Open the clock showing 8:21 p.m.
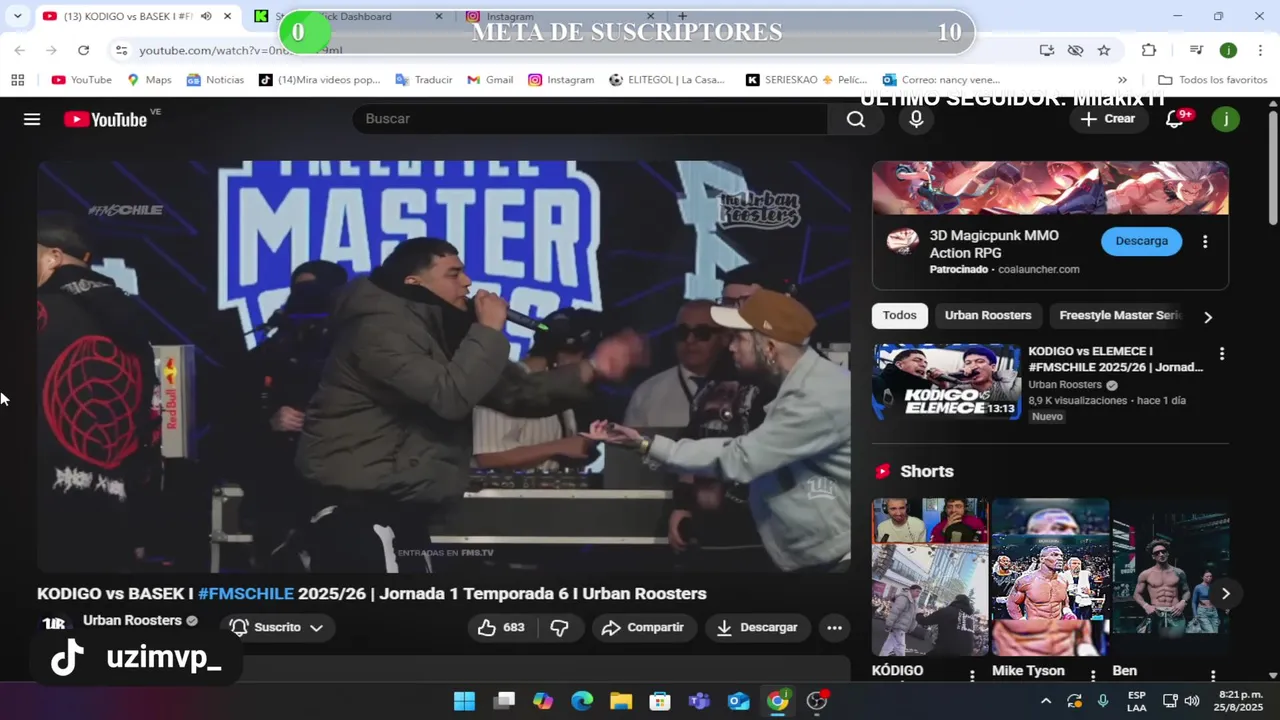 pyautogui.click(x=1241, y=701)
